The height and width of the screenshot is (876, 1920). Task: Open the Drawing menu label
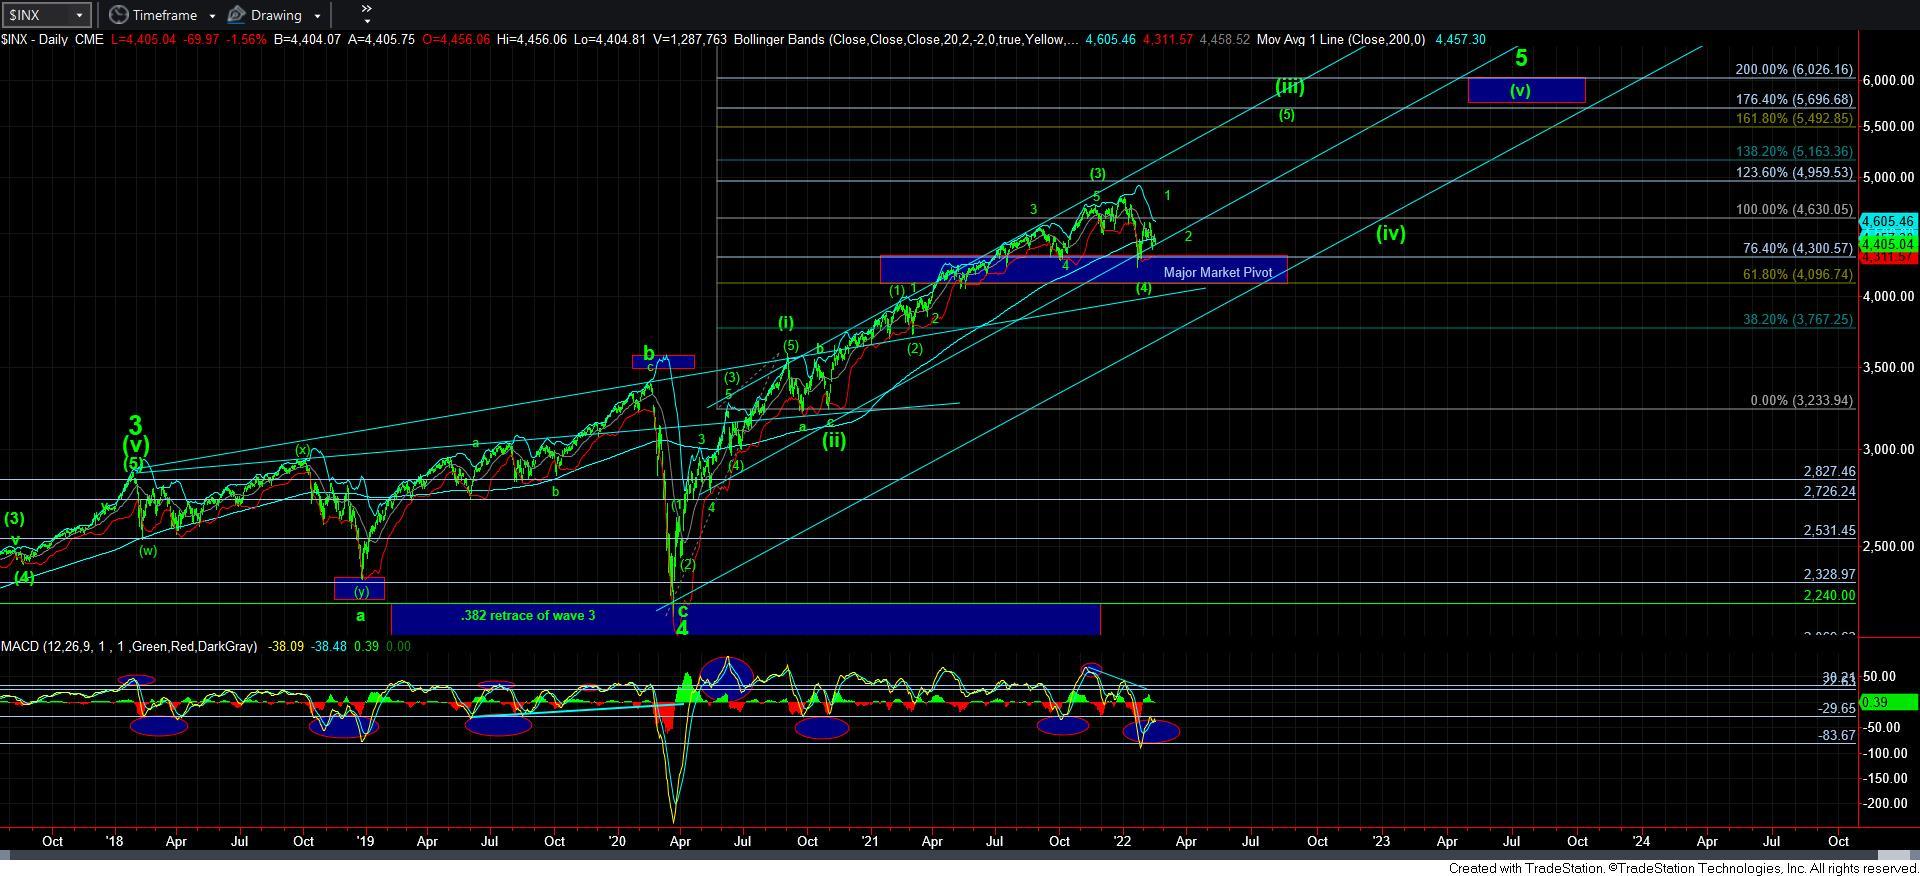tap(276, 15)
